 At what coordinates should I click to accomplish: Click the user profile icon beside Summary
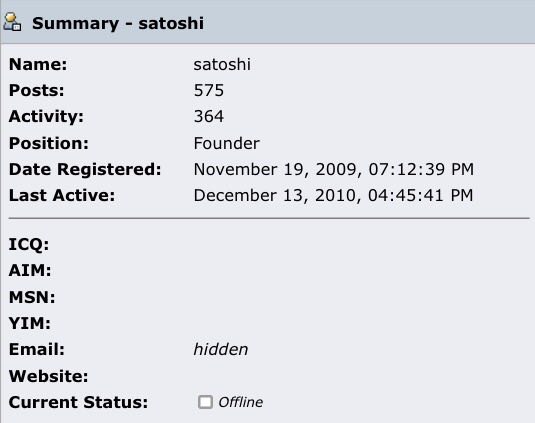click(x=13, y=23)
